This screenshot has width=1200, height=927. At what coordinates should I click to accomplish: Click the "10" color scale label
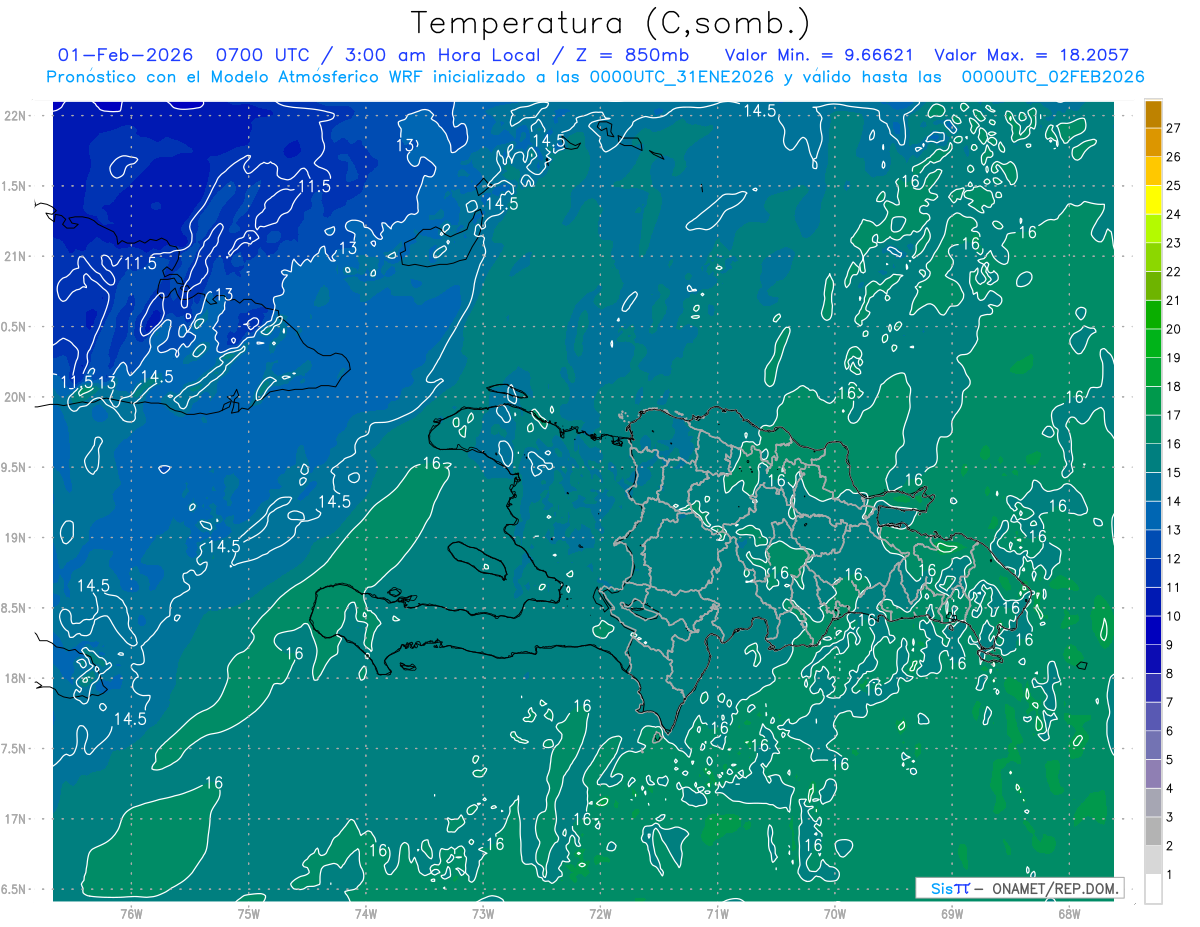[x=1173, y=616]
